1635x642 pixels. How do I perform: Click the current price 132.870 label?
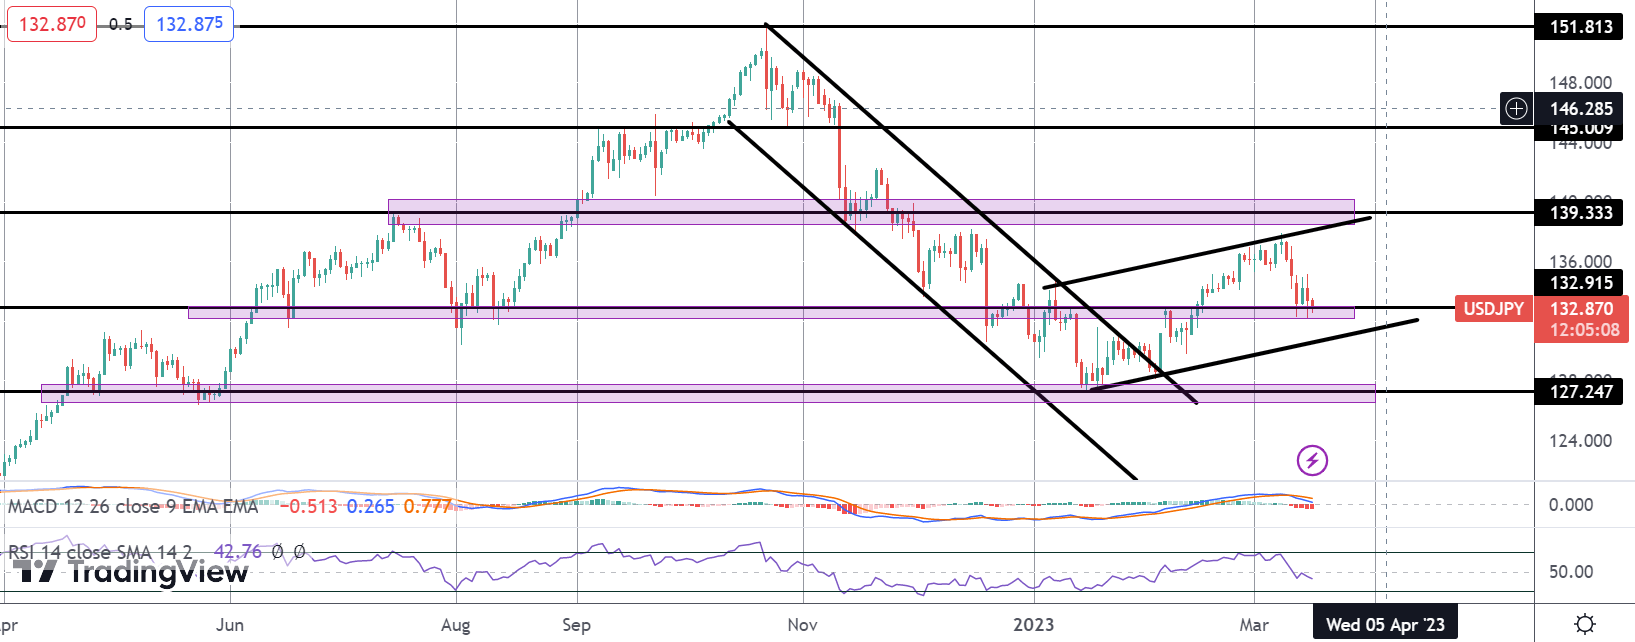point(1581,309)
